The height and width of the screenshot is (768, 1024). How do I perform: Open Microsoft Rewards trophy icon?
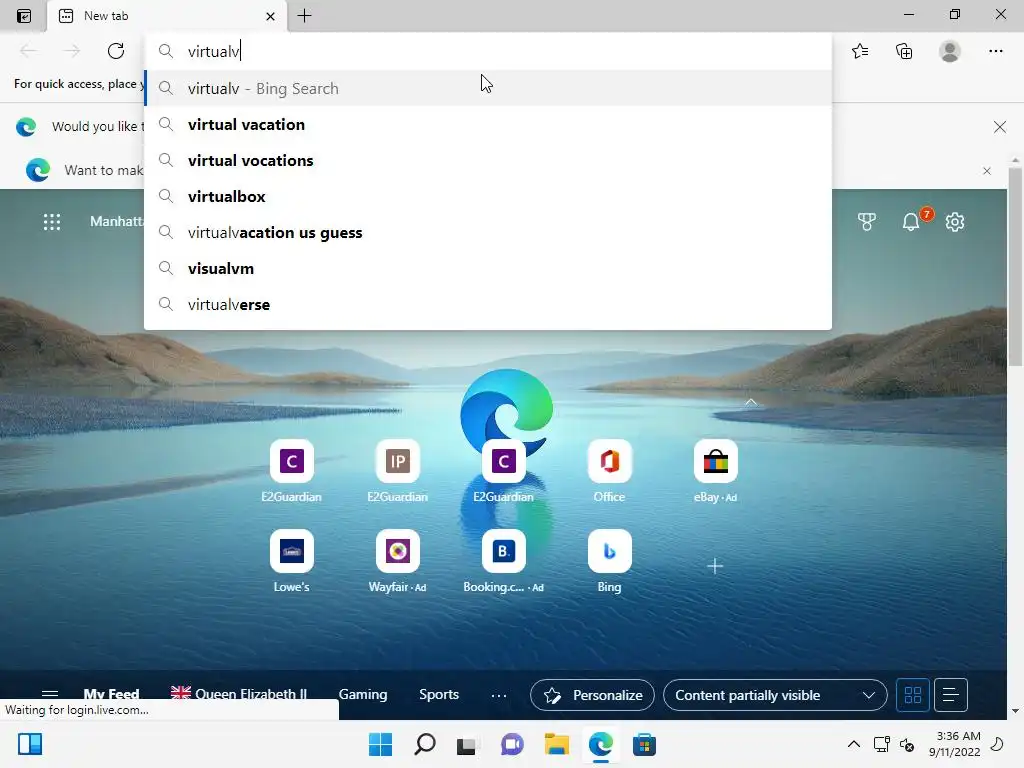tap(867, 222)
